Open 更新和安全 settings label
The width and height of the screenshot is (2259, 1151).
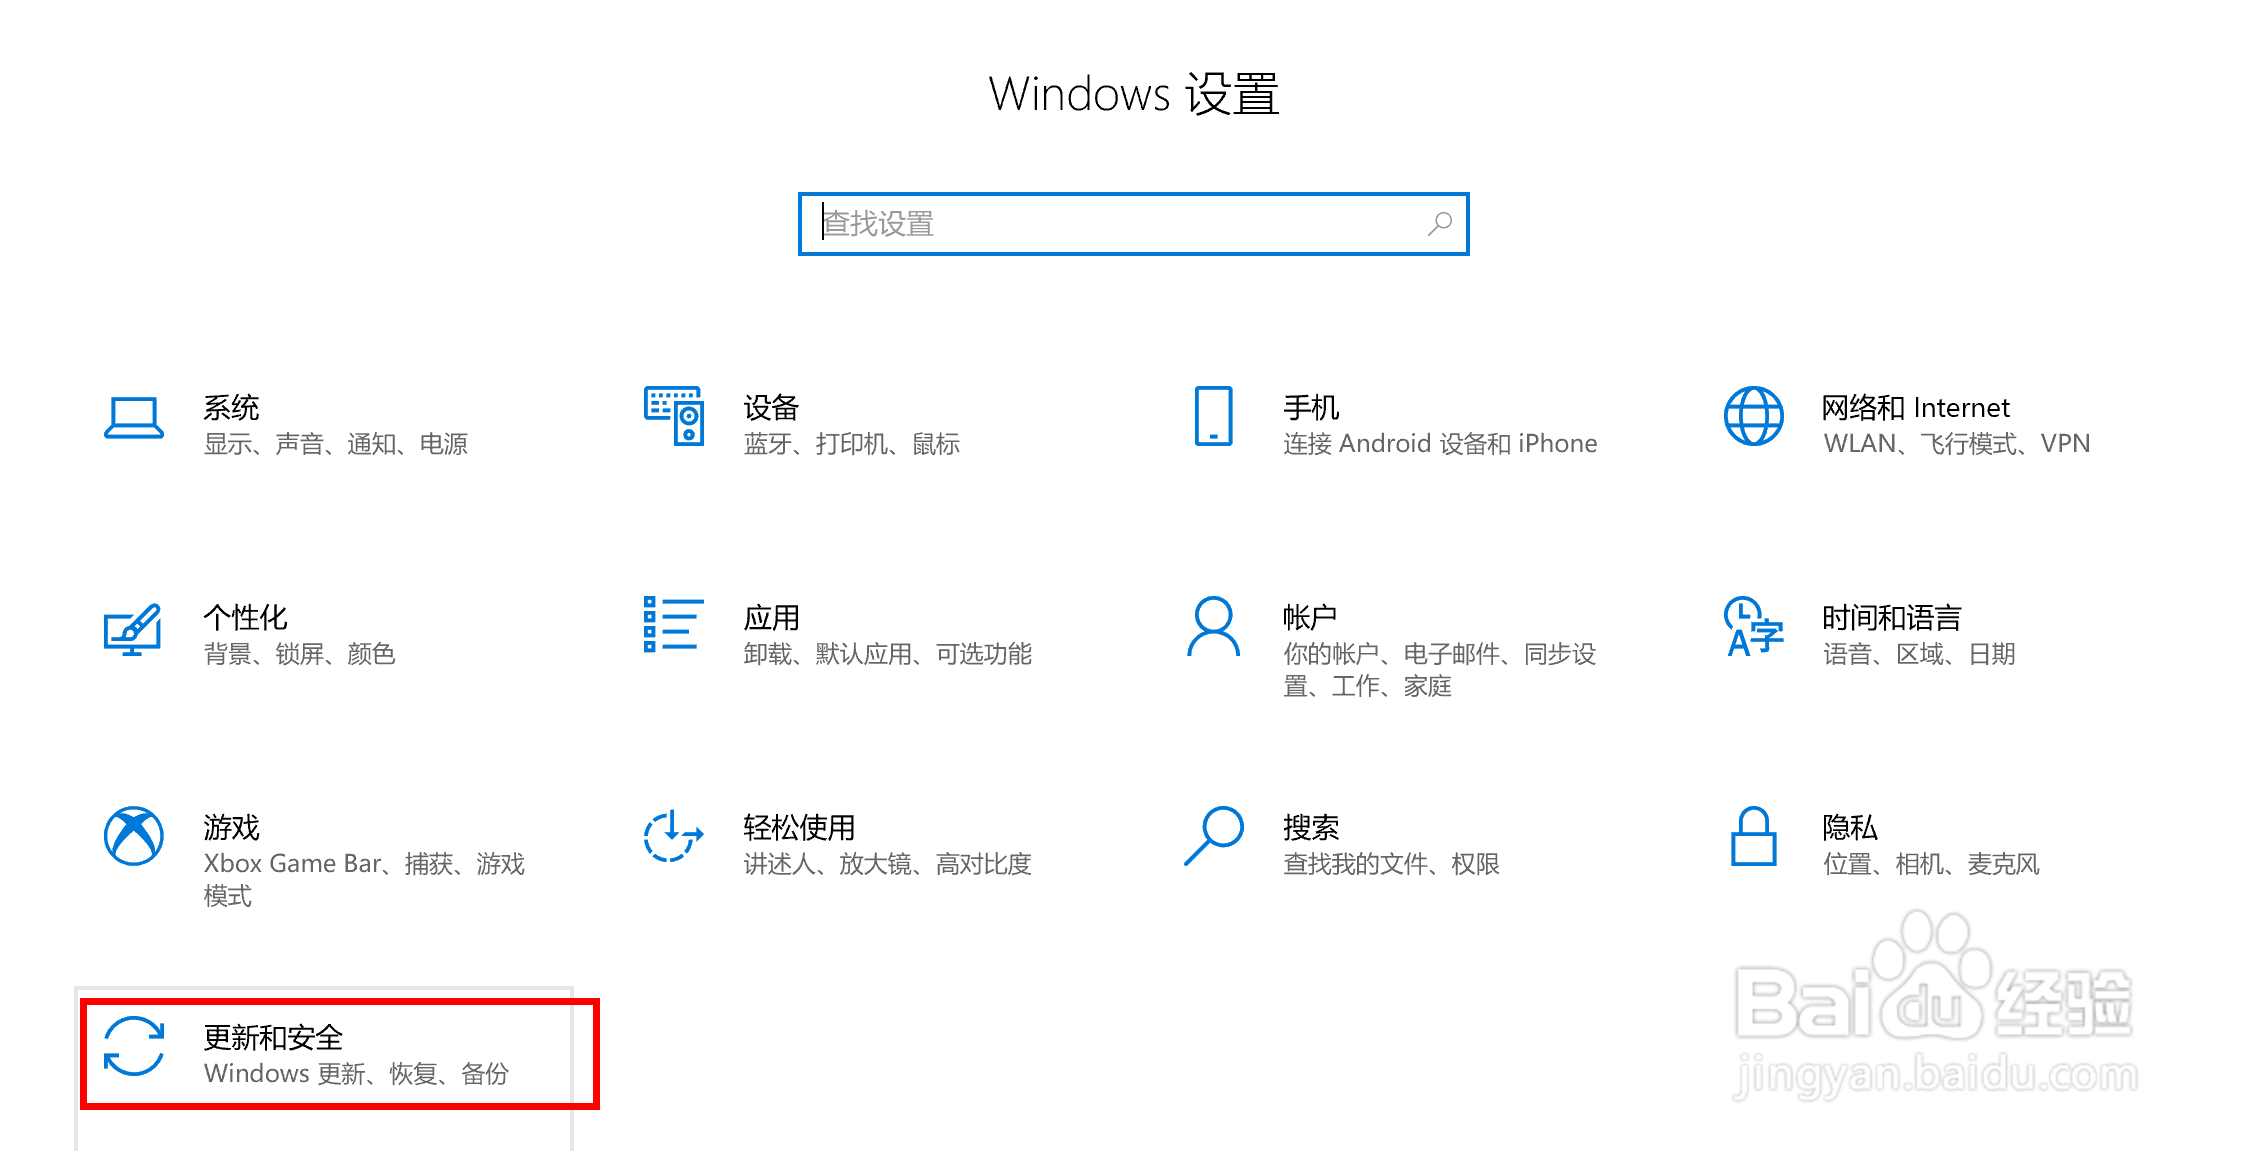point(273,1038)
